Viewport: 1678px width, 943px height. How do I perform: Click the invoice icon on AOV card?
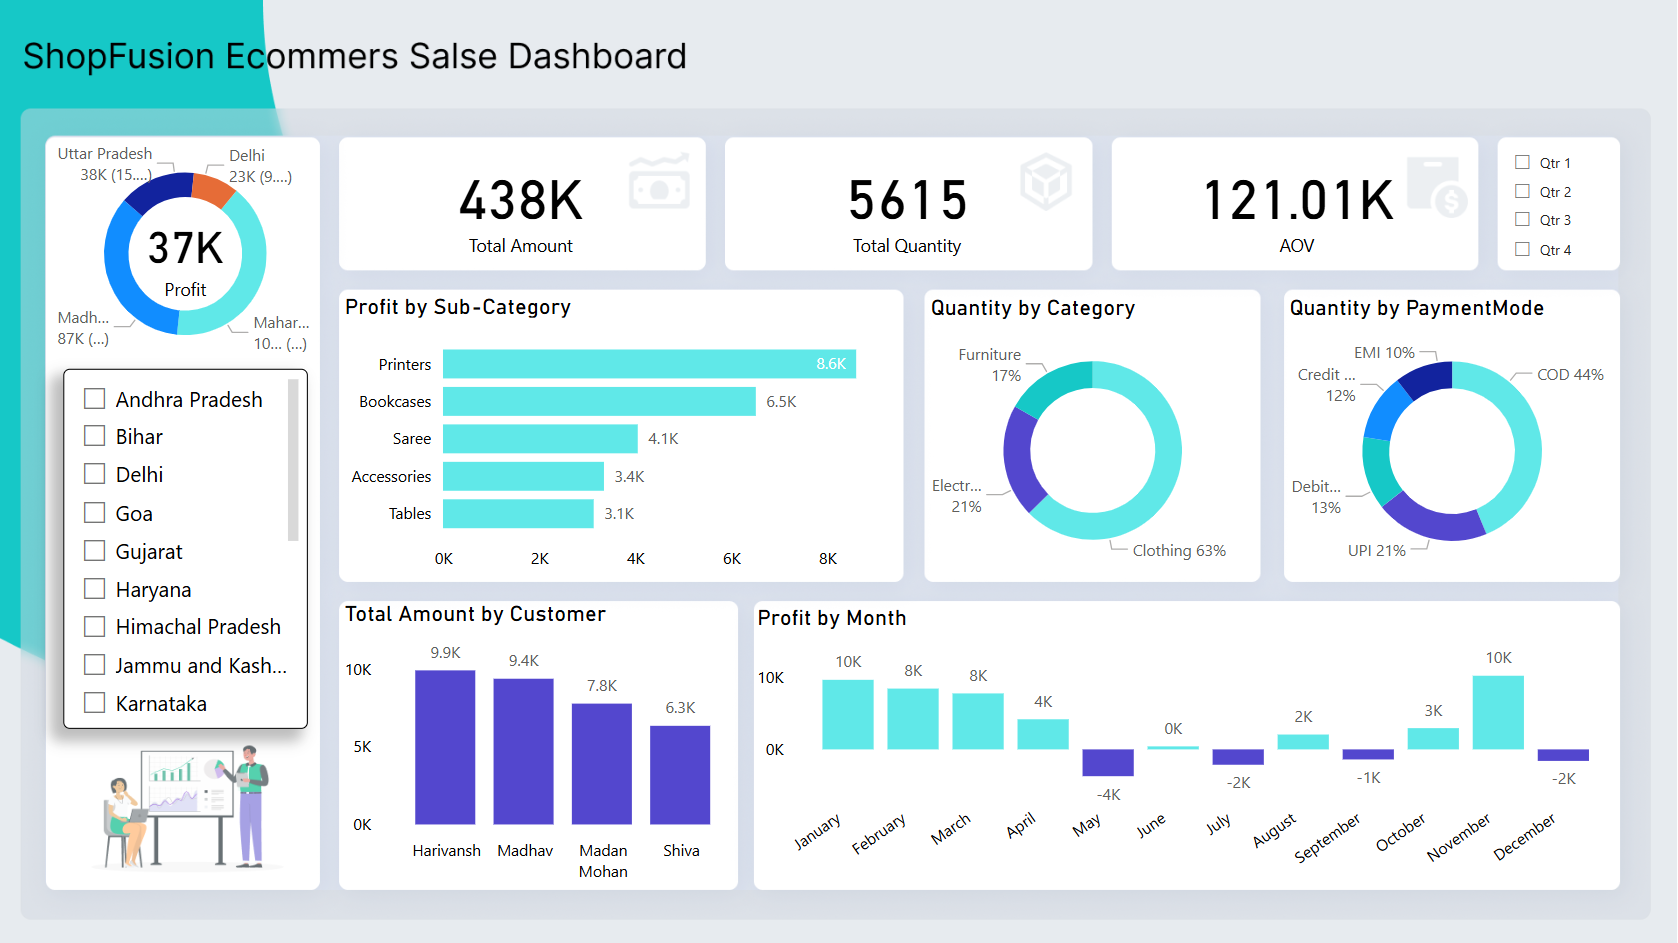coord(1436,187)
